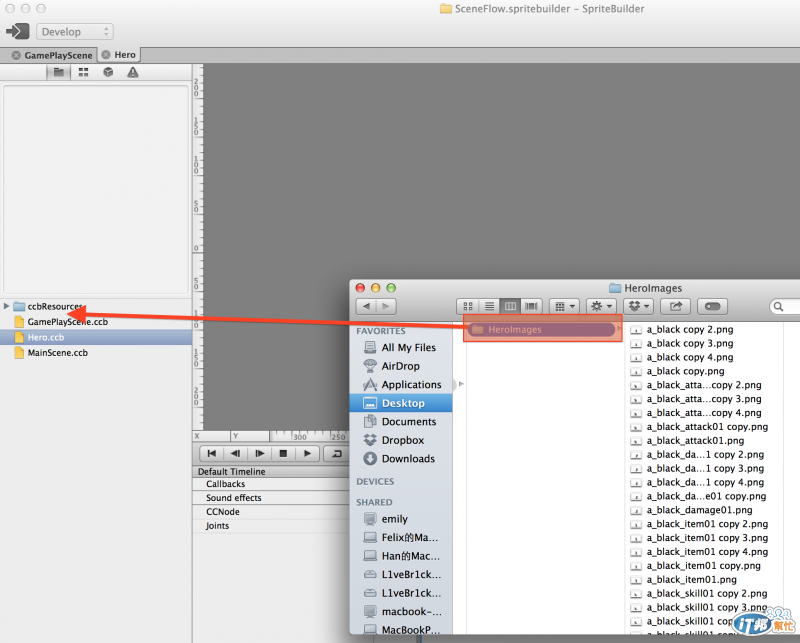Switch Finder to list view

489,306
